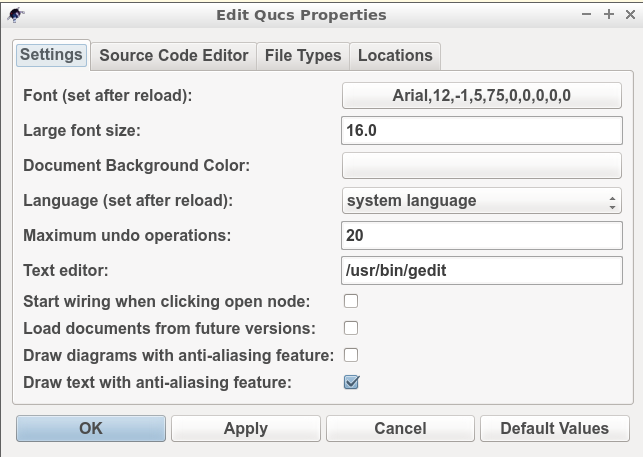The width and height of the screenshot is (643, 457).
Task: Click the Large font size field
Action: 481,130
